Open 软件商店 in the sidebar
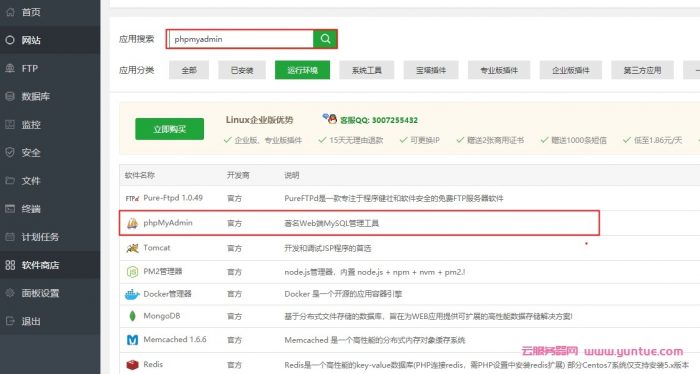Screen dimensions: 700x374 coord(40,265)
